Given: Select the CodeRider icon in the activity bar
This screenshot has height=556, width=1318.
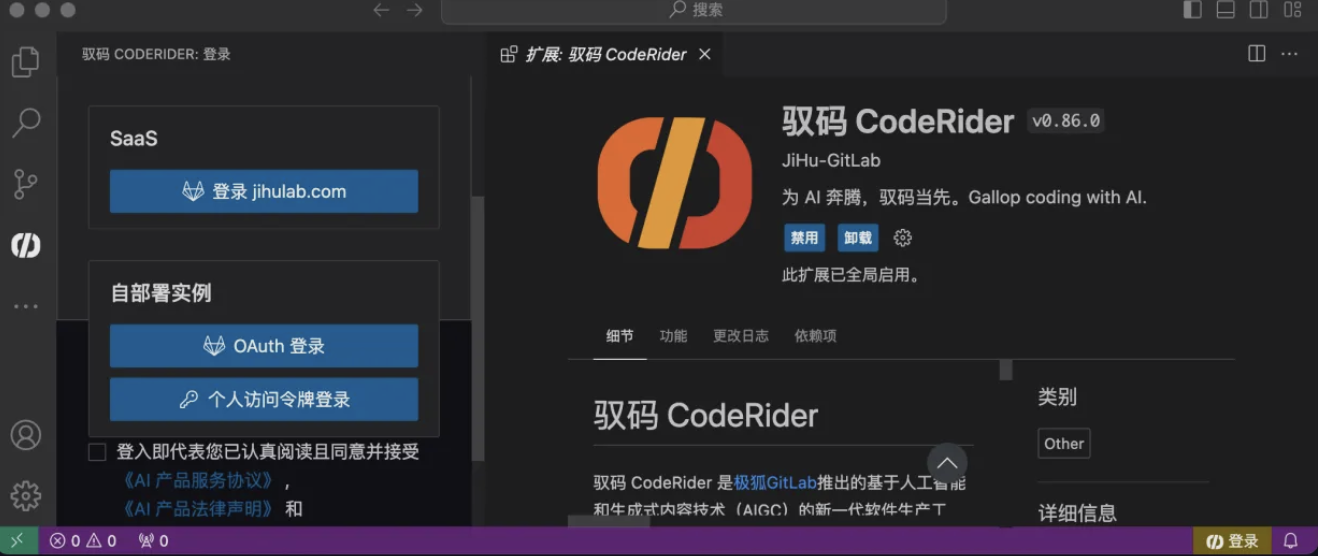Looking at the screenshot, I should [25, 245].
